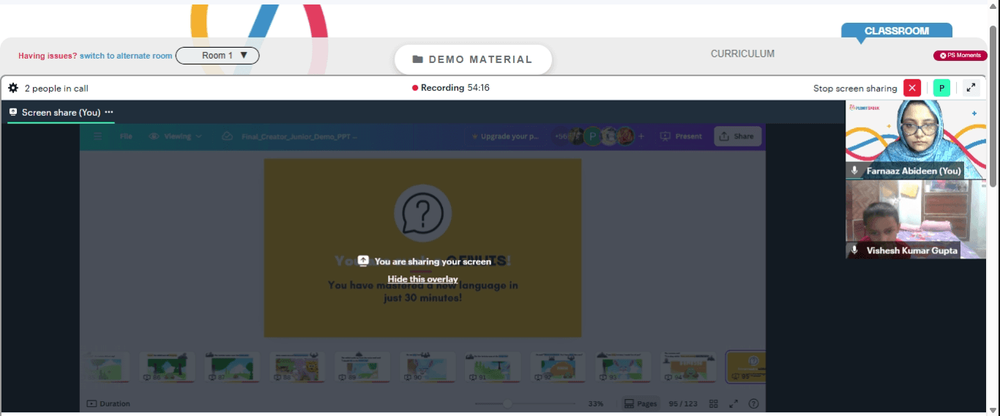
Task: Click scrollbar down arrow
Action: pos(994,412)
